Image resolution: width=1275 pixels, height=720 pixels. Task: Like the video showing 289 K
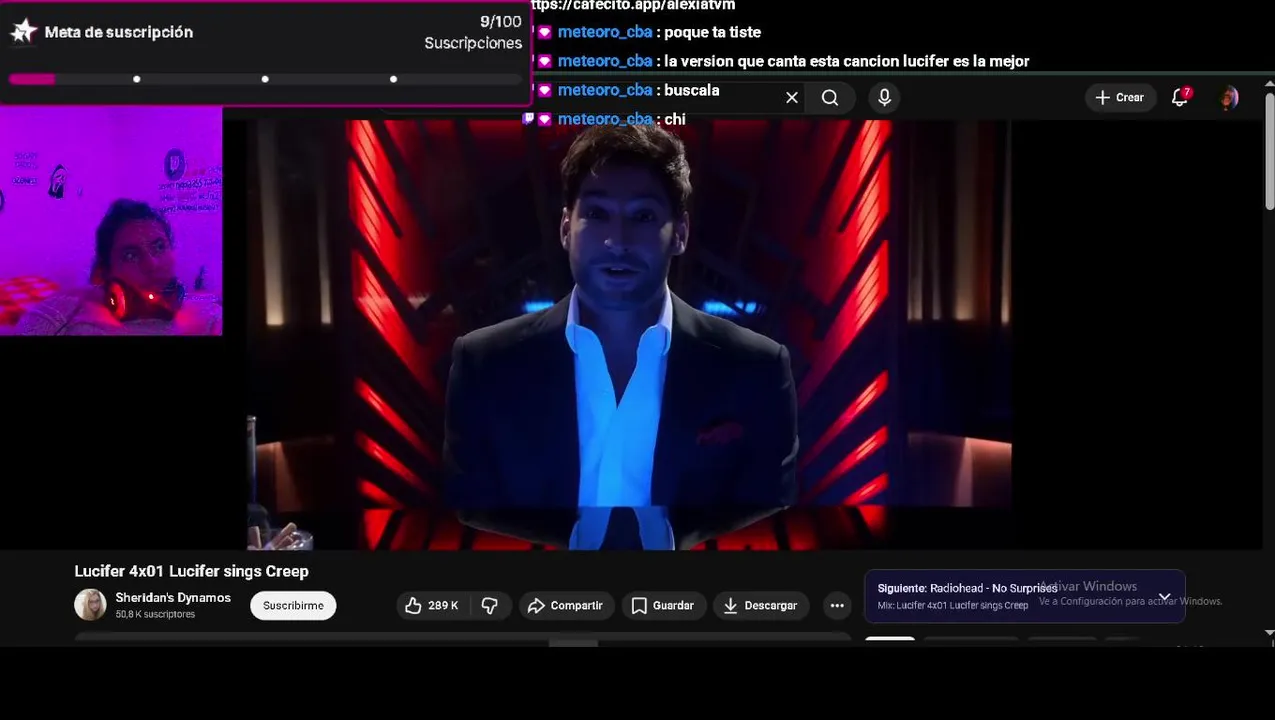click(x=432, y=605)
